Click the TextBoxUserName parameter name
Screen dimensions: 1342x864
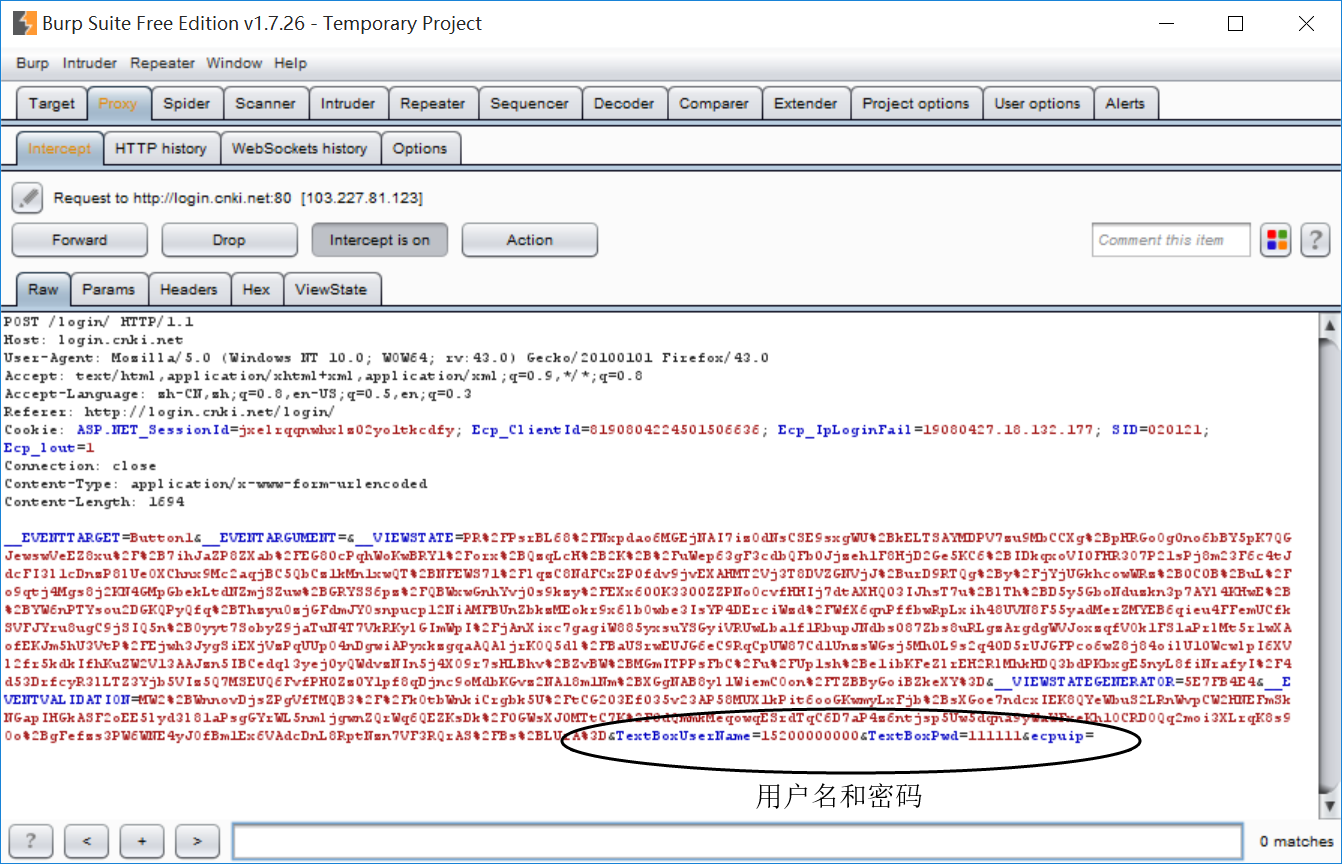pyautogui.click(x=684, y=736)
